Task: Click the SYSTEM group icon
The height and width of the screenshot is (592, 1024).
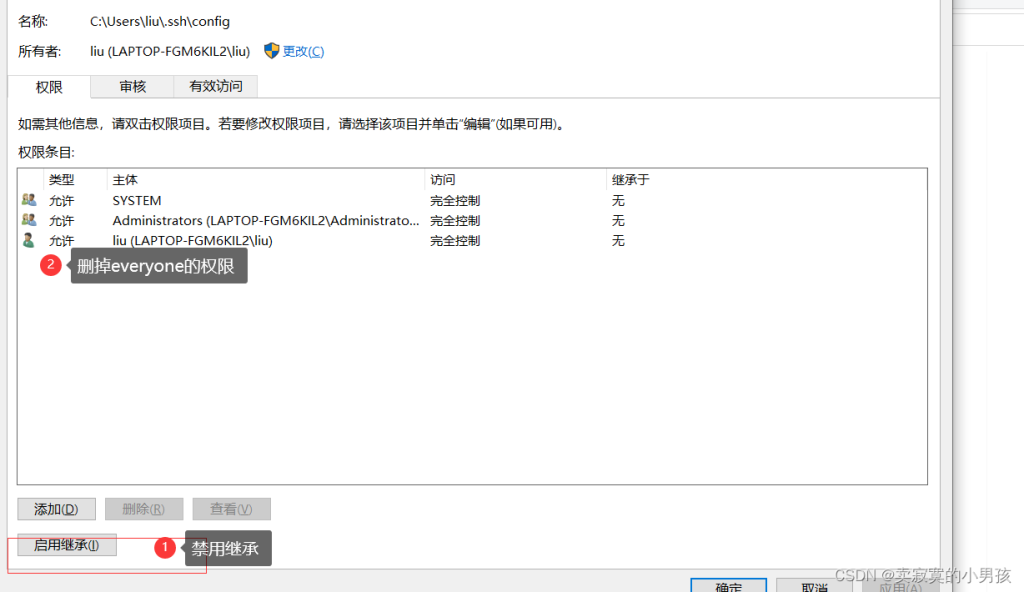Action: tap(27, 200)
